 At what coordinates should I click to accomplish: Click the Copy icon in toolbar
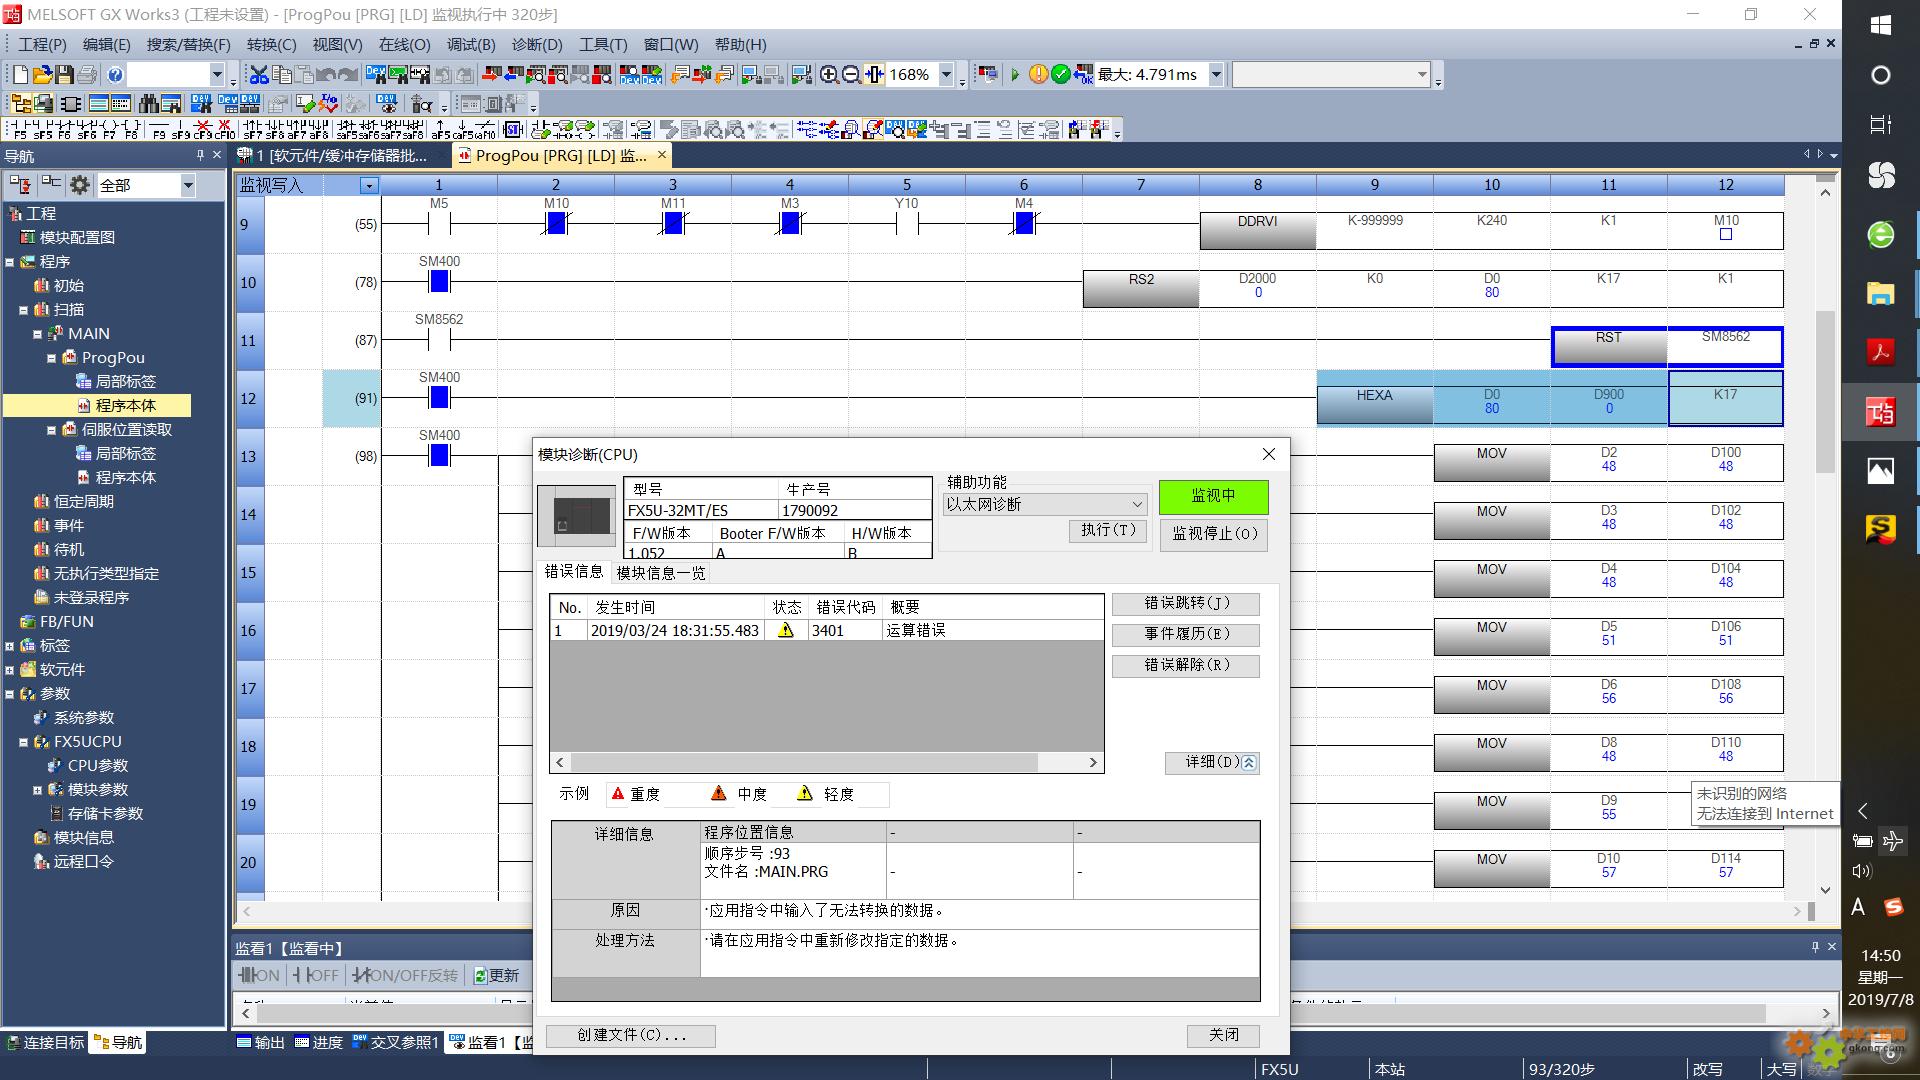pyautogui.click(x=281, y=74)
